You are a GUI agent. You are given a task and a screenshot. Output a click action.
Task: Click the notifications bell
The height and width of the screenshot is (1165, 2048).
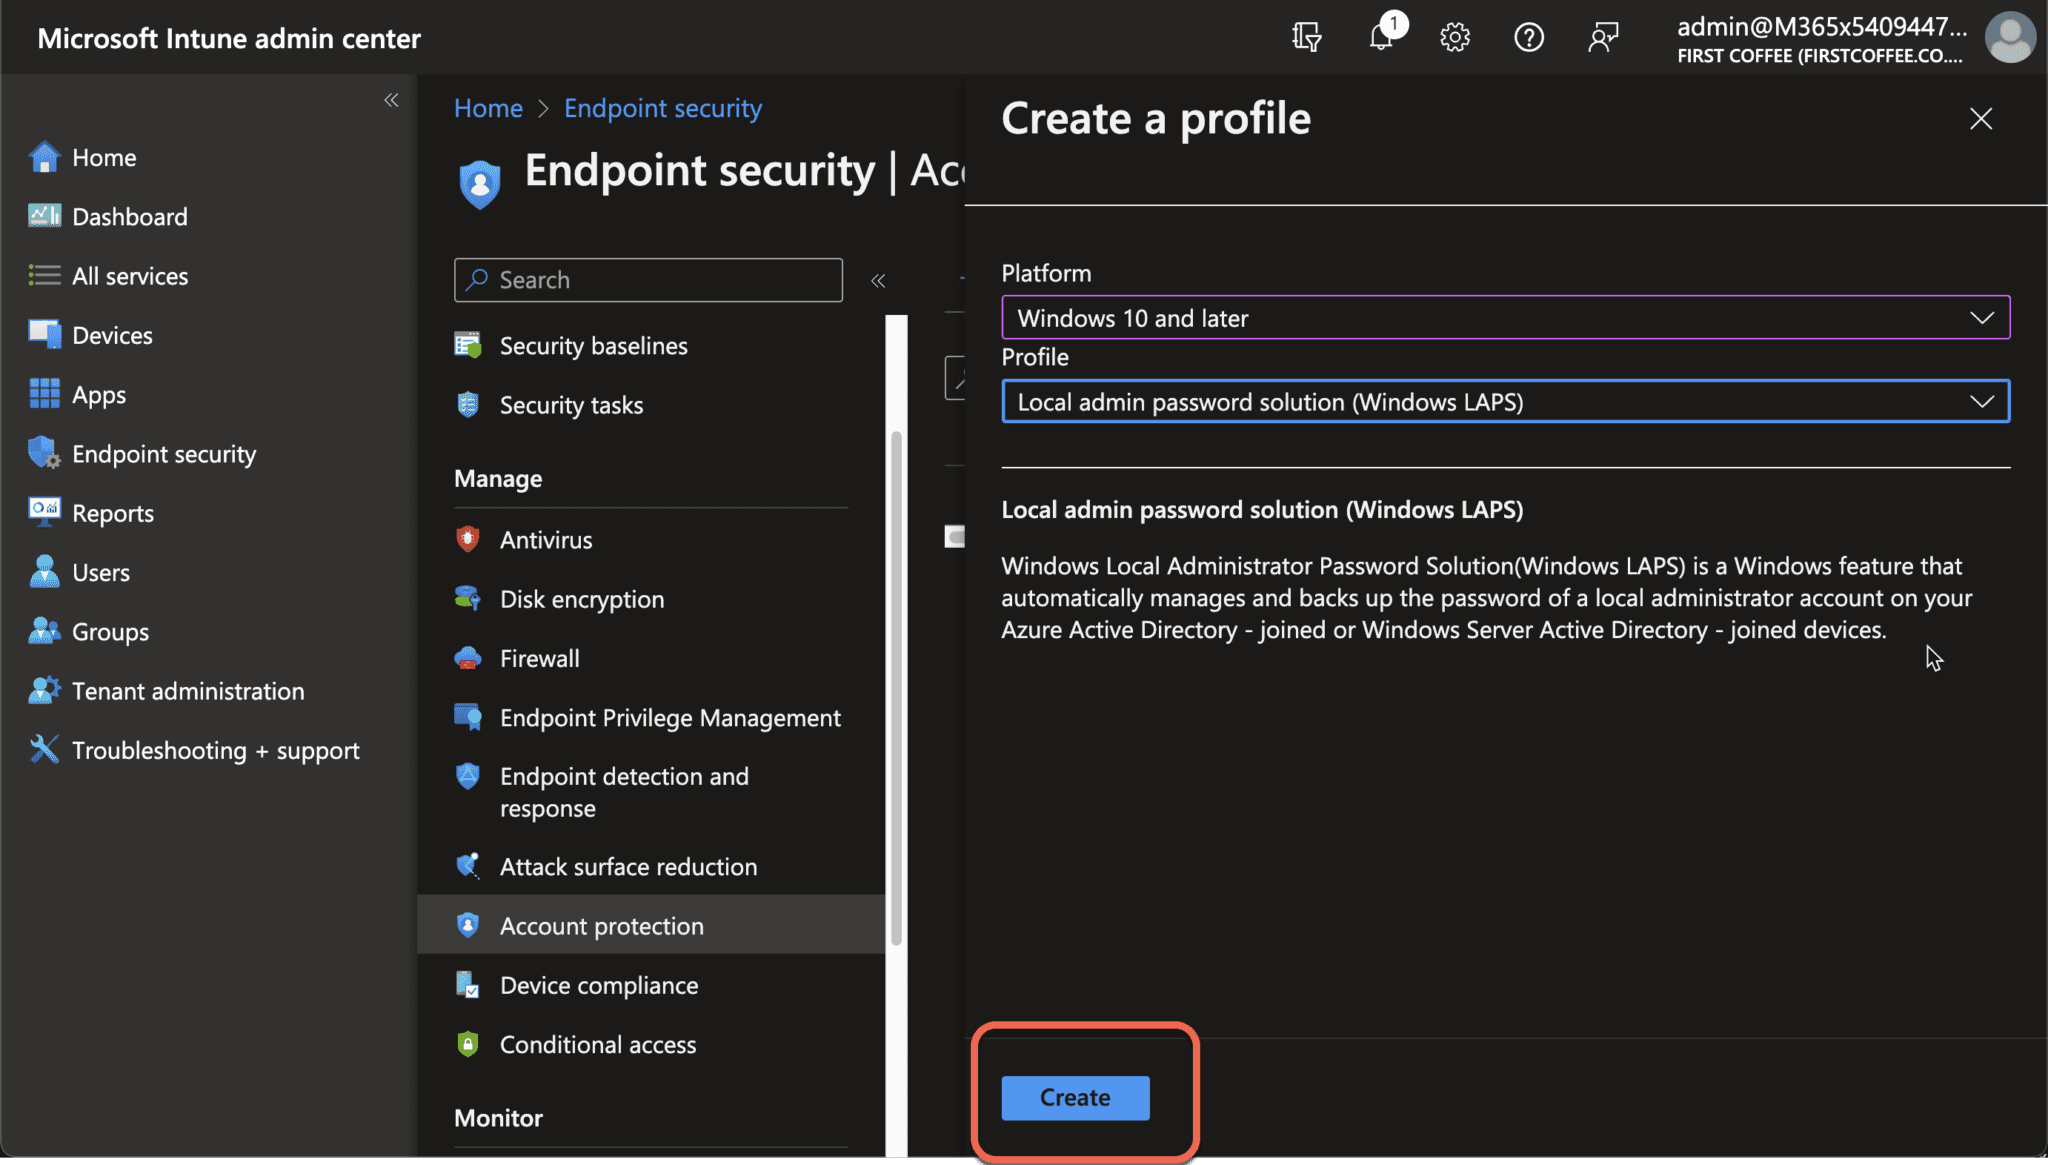click(1381, 37)
